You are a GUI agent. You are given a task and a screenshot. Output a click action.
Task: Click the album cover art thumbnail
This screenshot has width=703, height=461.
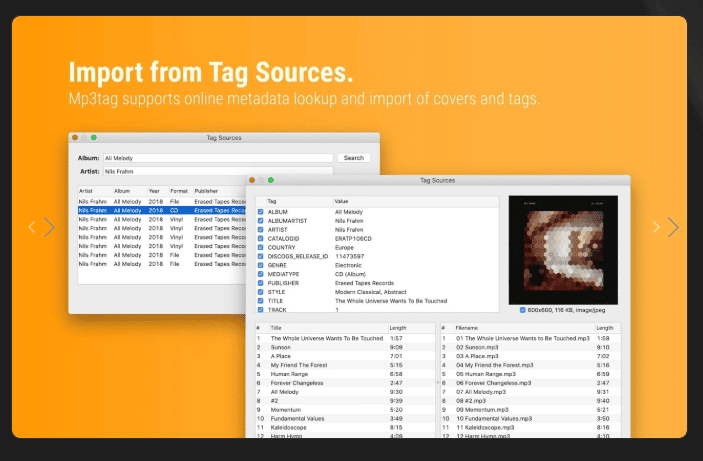(x=563, y=250)
